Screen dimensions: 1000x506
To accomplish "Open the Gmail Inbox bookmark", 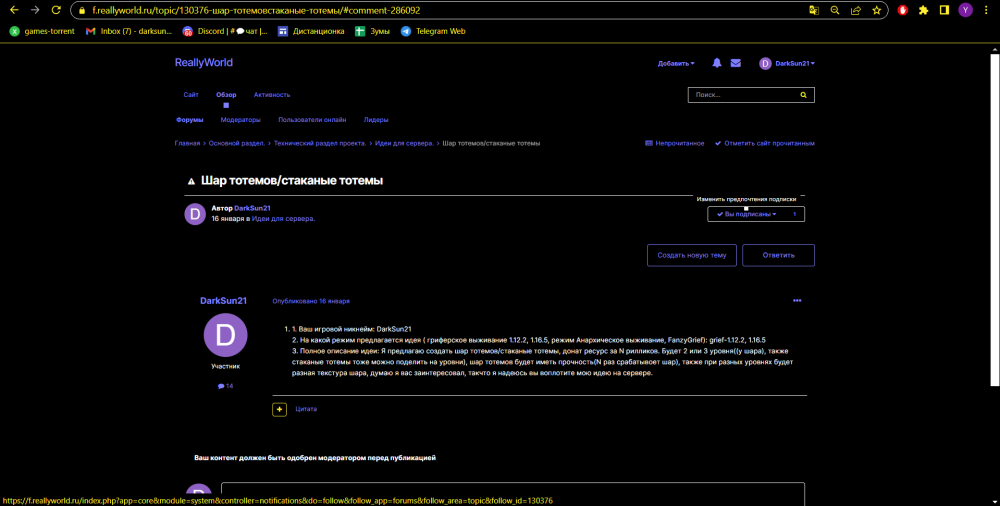I will click(x=129, y=31).
